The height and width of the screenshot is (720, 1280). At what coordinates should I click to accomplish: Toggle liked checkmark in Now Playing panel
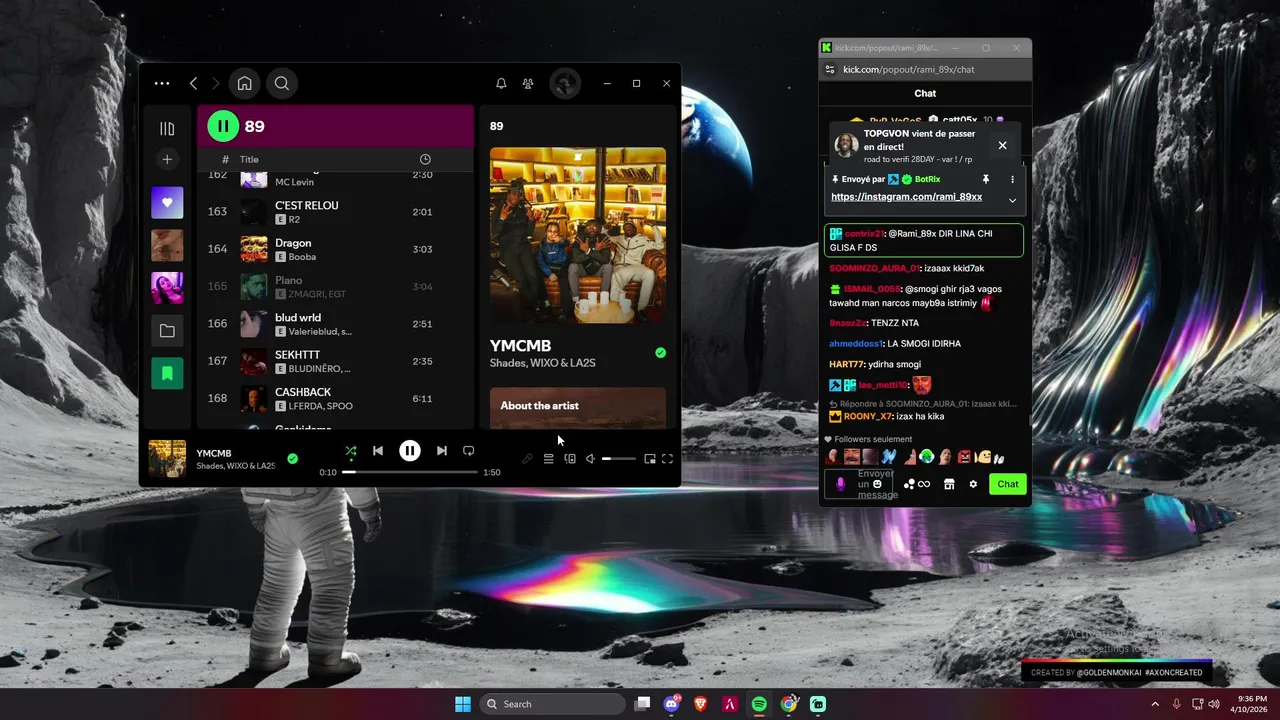tap(660, 353)
